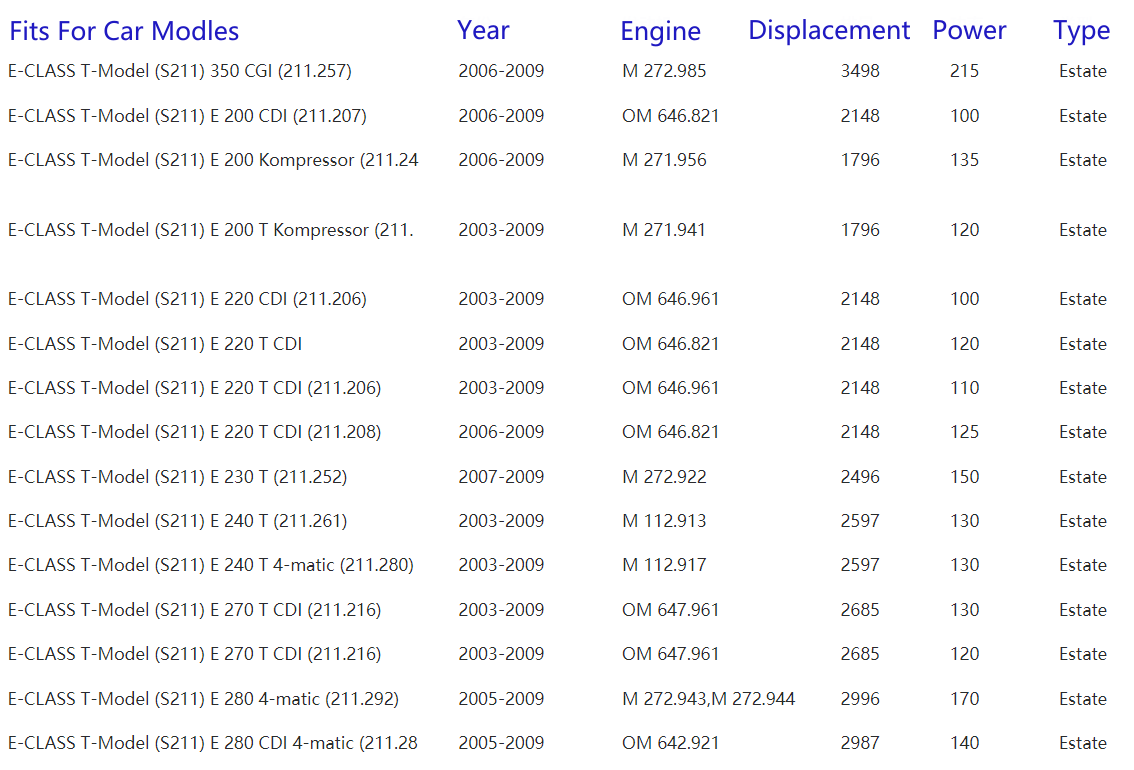Select the E 200 CDI (211.207) model entry
The image size is (1134, 770).
187,116
